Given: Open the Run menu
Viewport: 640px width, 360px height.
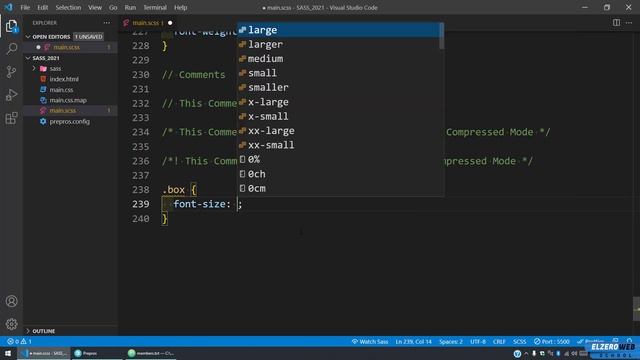Looking at the screenshot, I should pyautogui.click(x=130, y=7).
